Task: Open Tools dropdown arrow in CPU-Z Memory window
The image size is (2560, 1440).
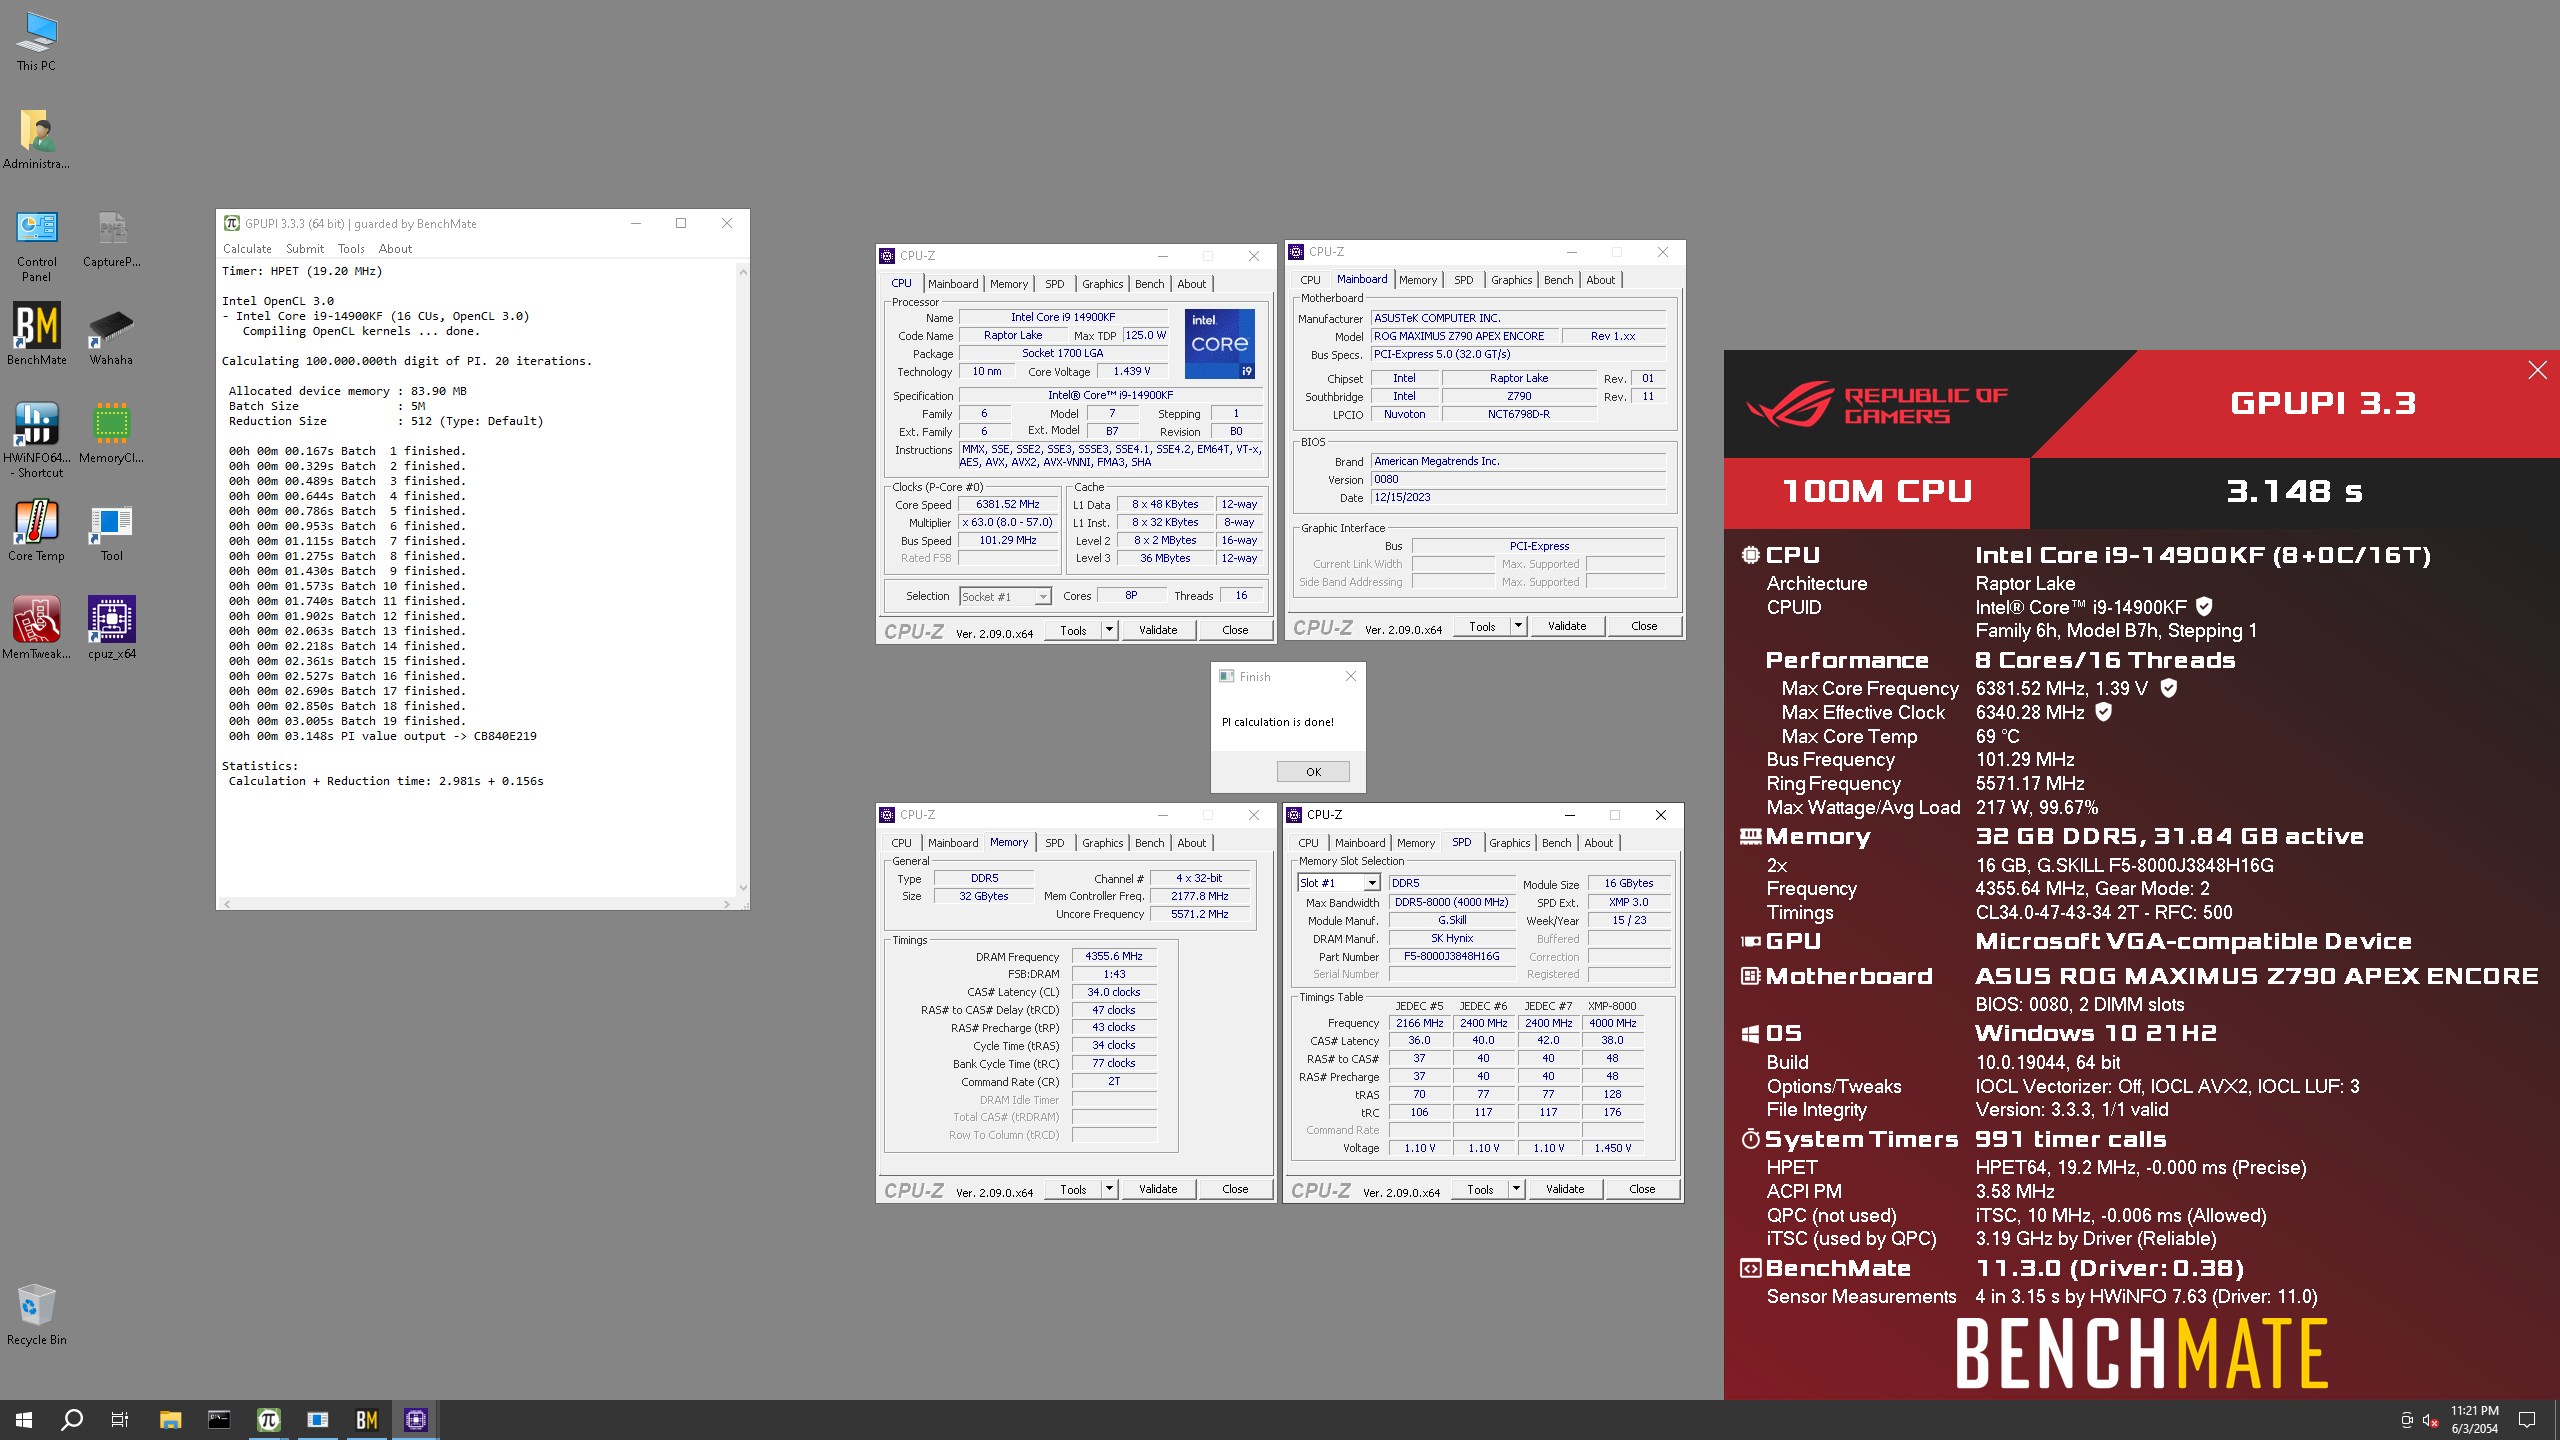Action: pyautogui.click(x=1109, y=1189)
